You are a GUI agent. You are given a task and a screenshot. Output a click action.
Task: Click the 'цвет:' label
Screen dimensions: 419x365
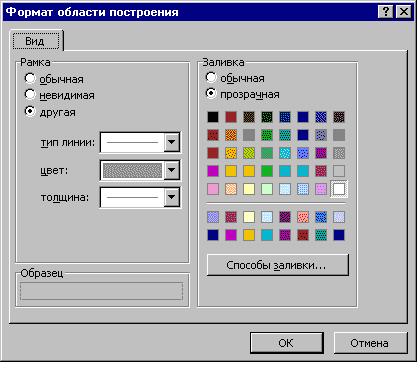(x=54, y=171)
